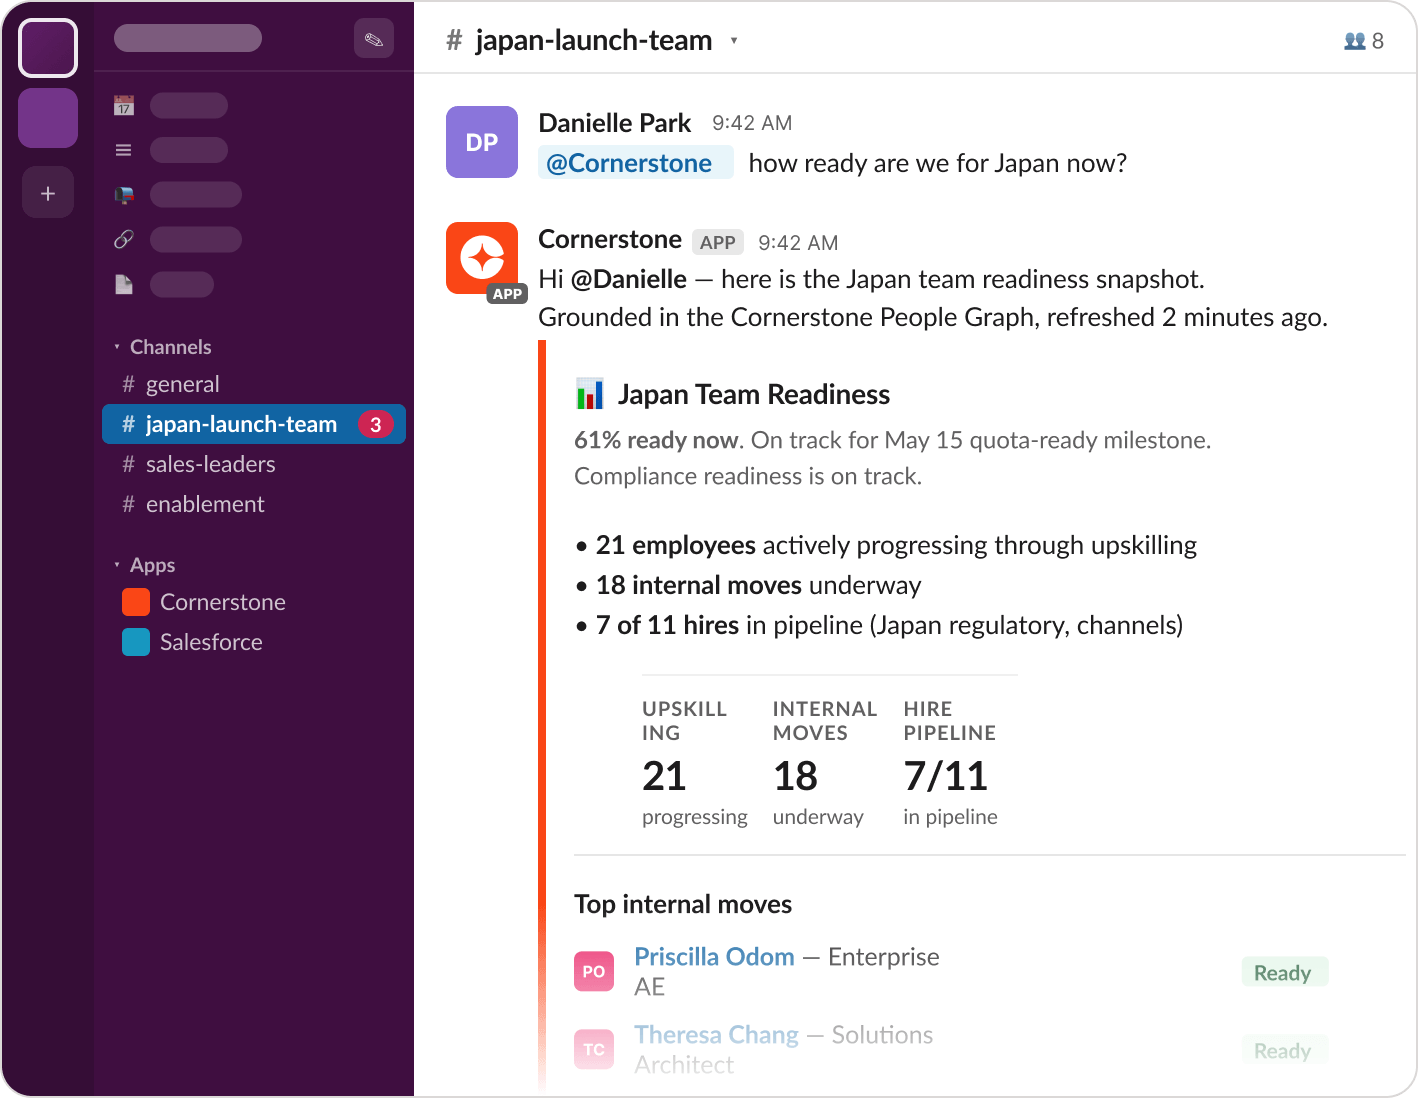1418x1098 pixels.
Task: Click the chain link icon in the sidebar
Action: (x=124, y=239)
